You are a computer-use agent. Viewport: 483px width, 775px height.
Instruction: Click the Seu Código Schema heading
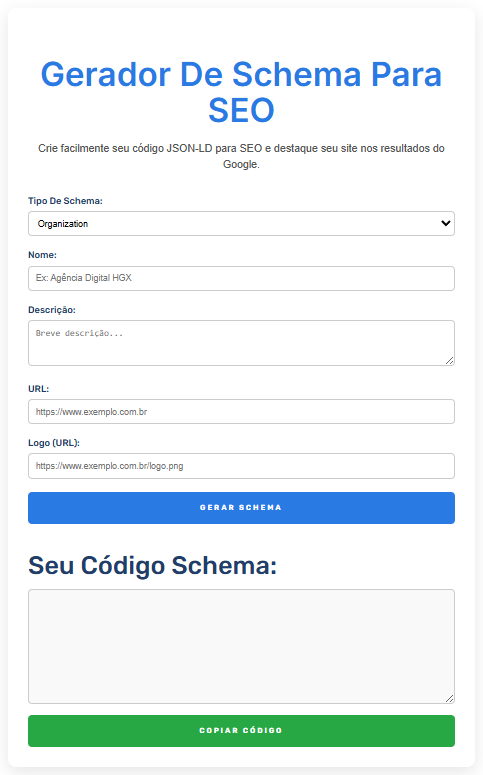point(152,565)
